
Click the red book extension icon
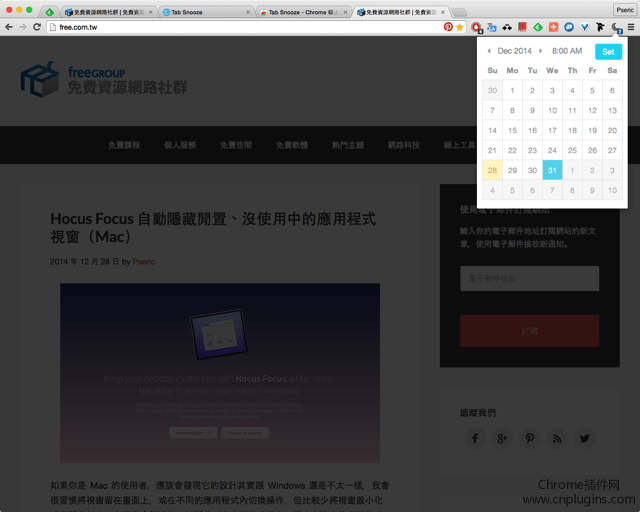[522, 27]
